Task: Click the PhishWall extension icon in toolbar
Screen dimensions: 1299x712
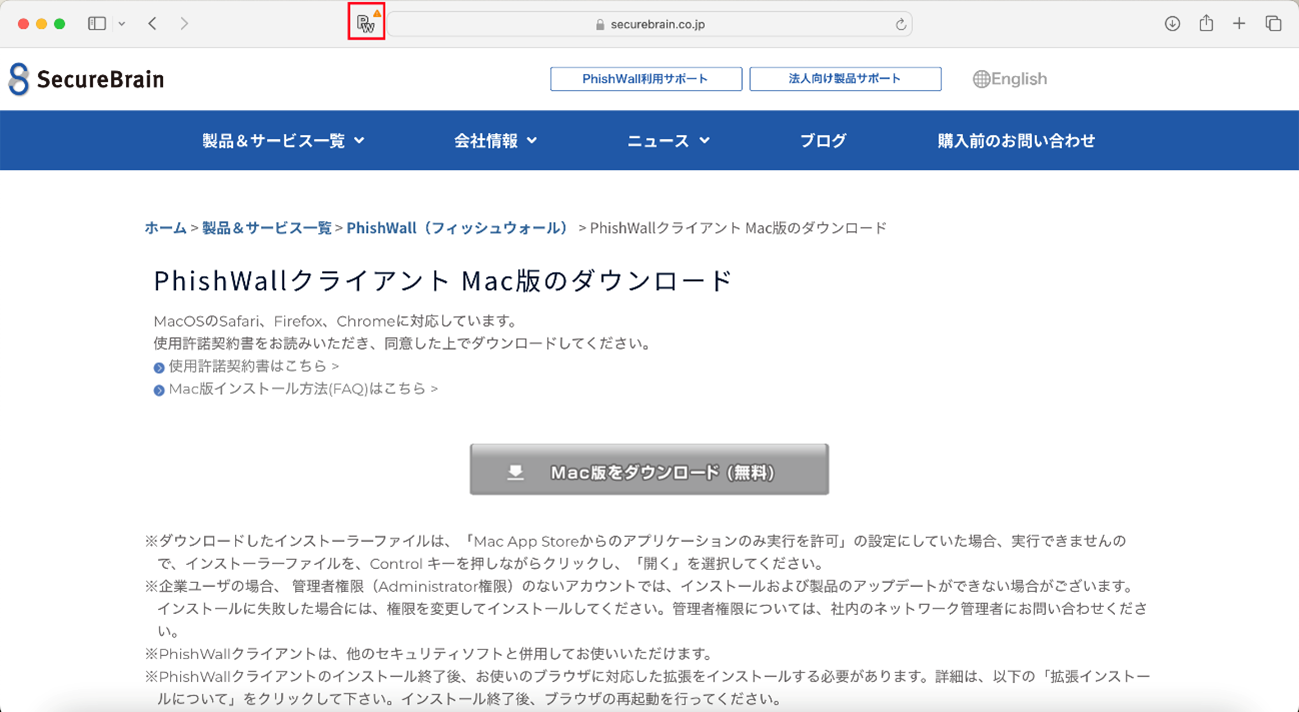Action: point(366,23)
